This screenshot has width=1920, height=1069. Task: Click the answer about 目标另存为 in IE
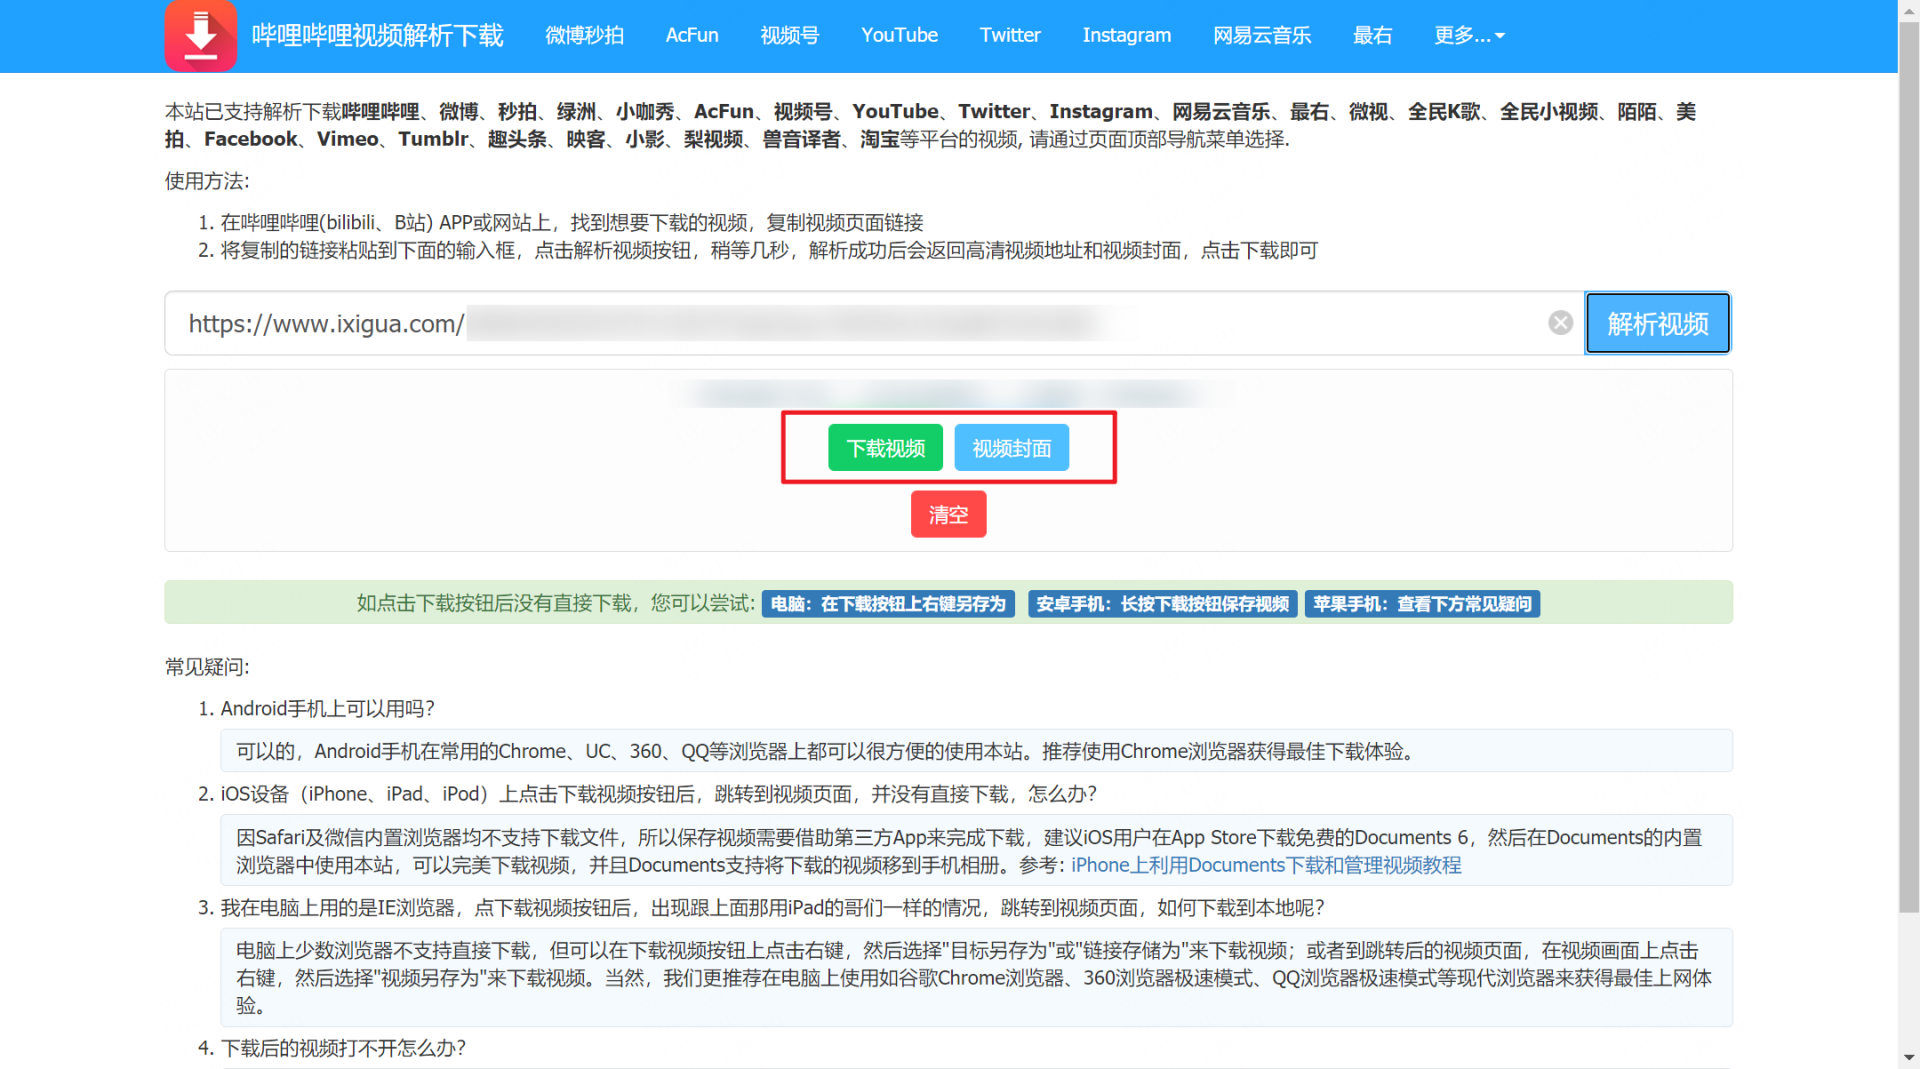976,978
